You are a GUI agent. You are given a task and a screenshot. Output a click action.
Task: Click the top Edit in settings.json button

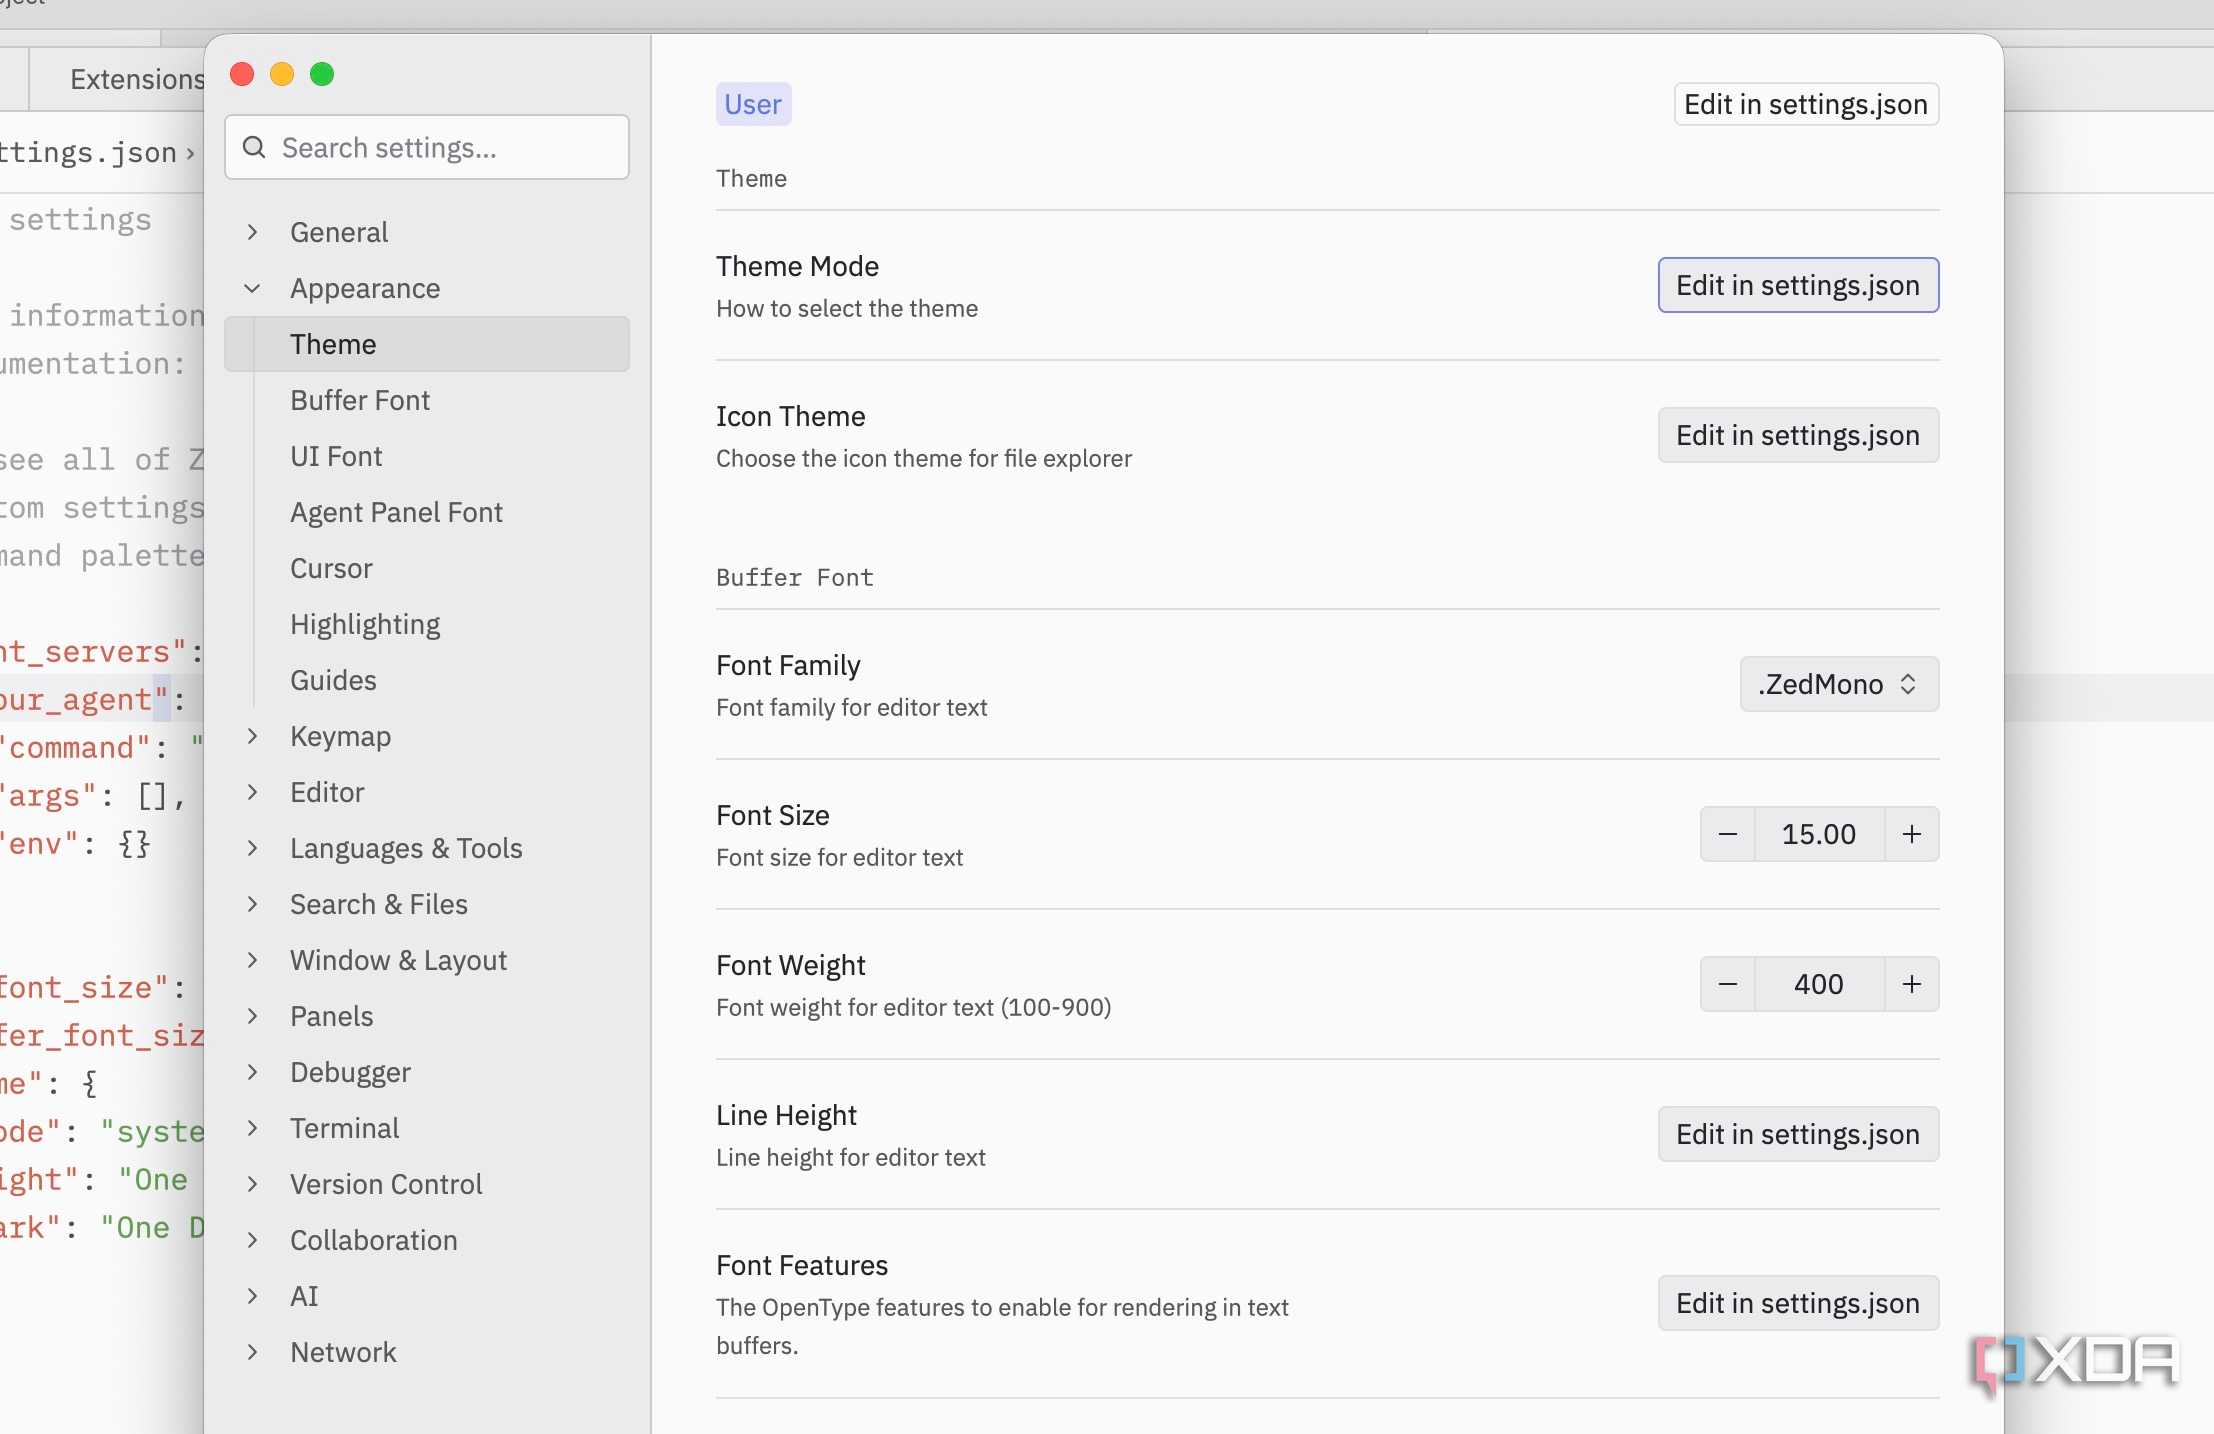point(1806,104)
